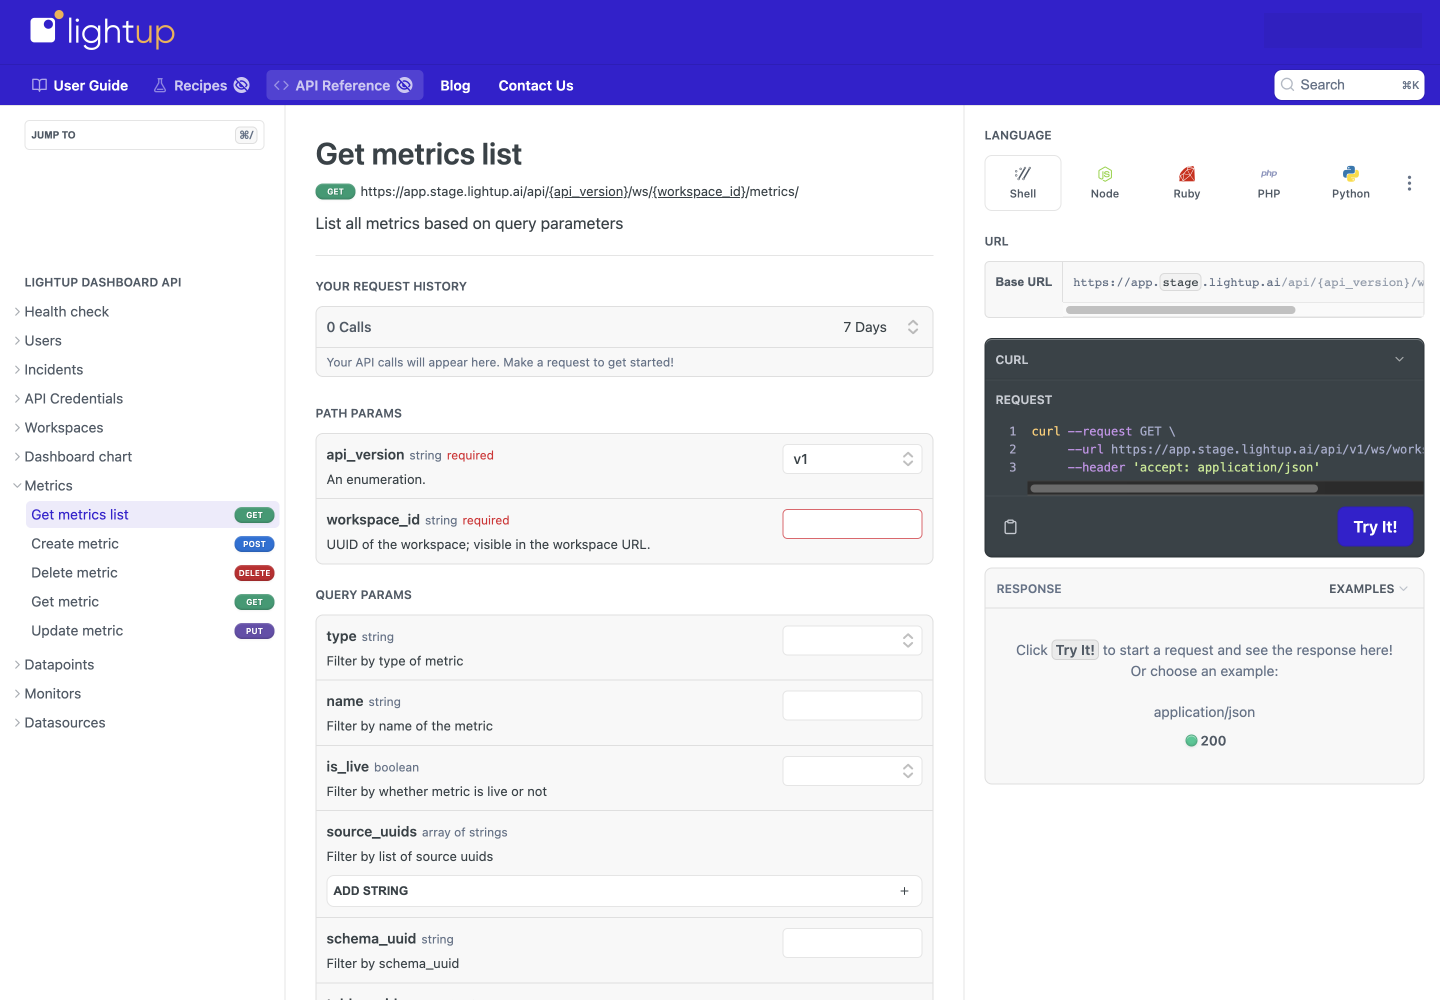
Task: Click the GET badge next to Get metrics list
Action: pos(254,515)
